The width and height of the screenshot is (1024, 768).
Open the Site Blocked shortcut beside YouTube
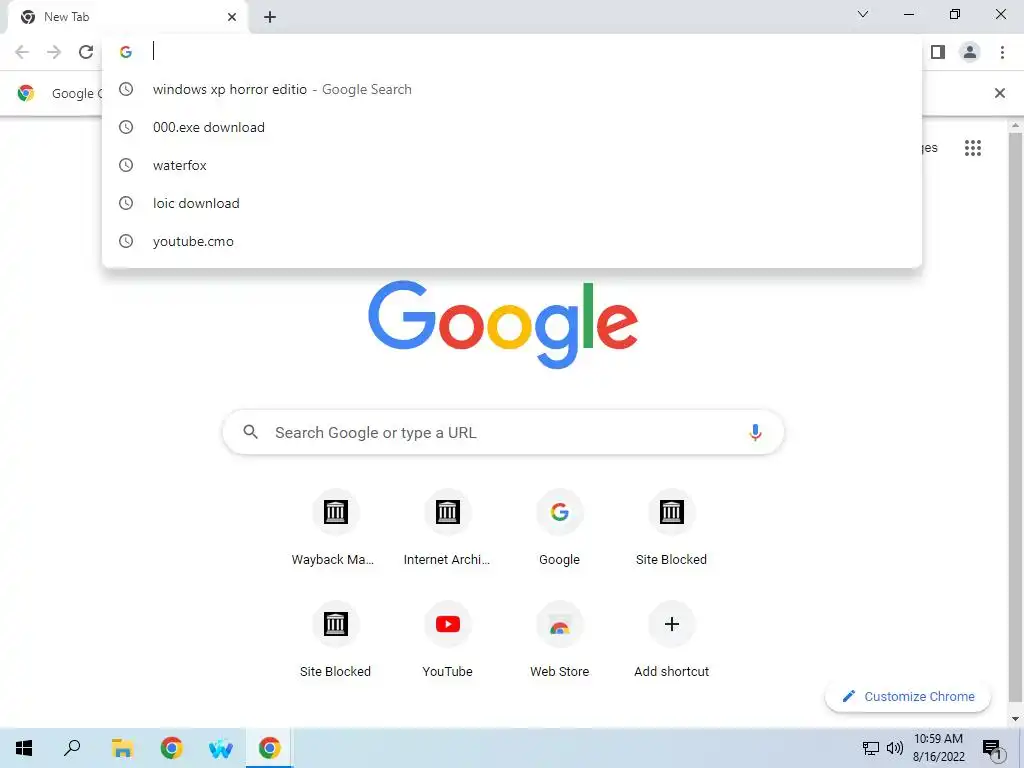point(335,640)
